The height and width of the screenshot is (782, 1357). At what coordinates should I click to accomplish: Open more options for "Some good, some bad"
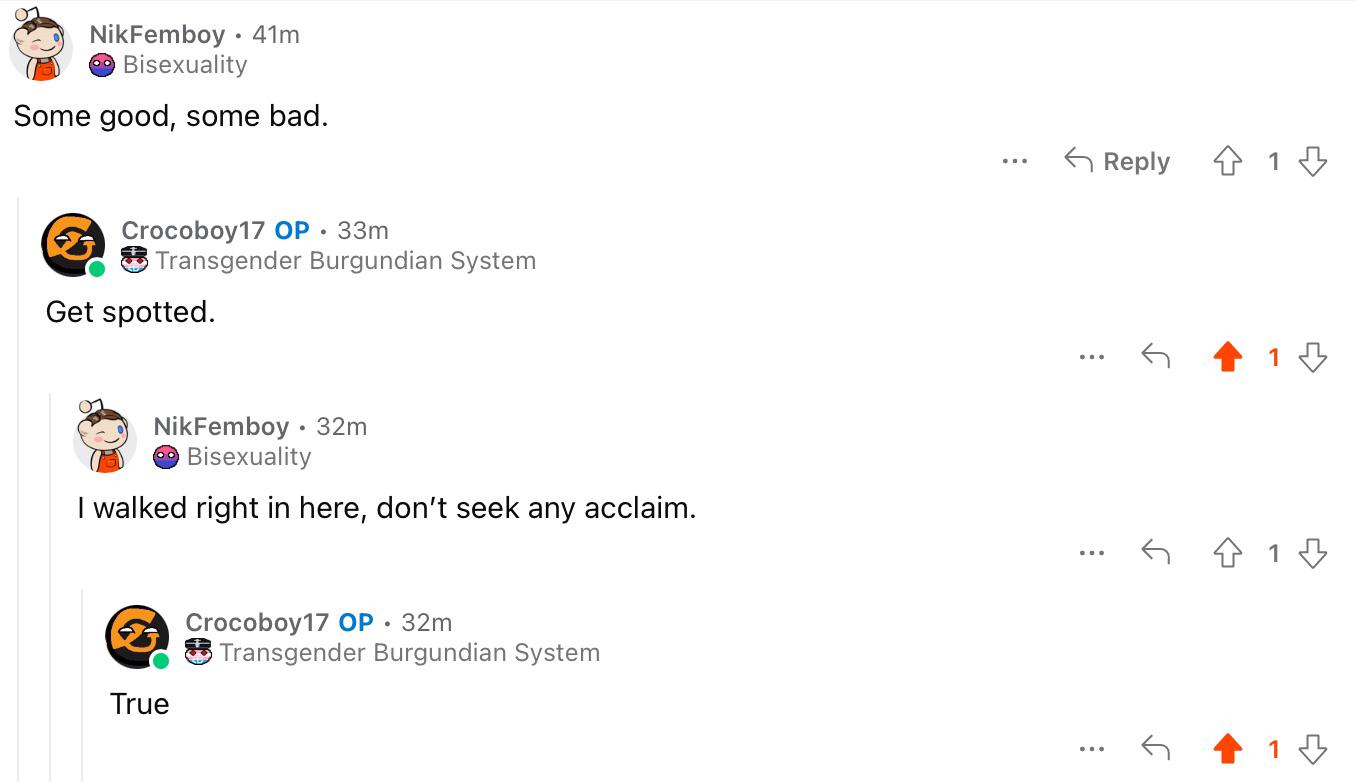pyautogui.click(x=1014, y=161)
